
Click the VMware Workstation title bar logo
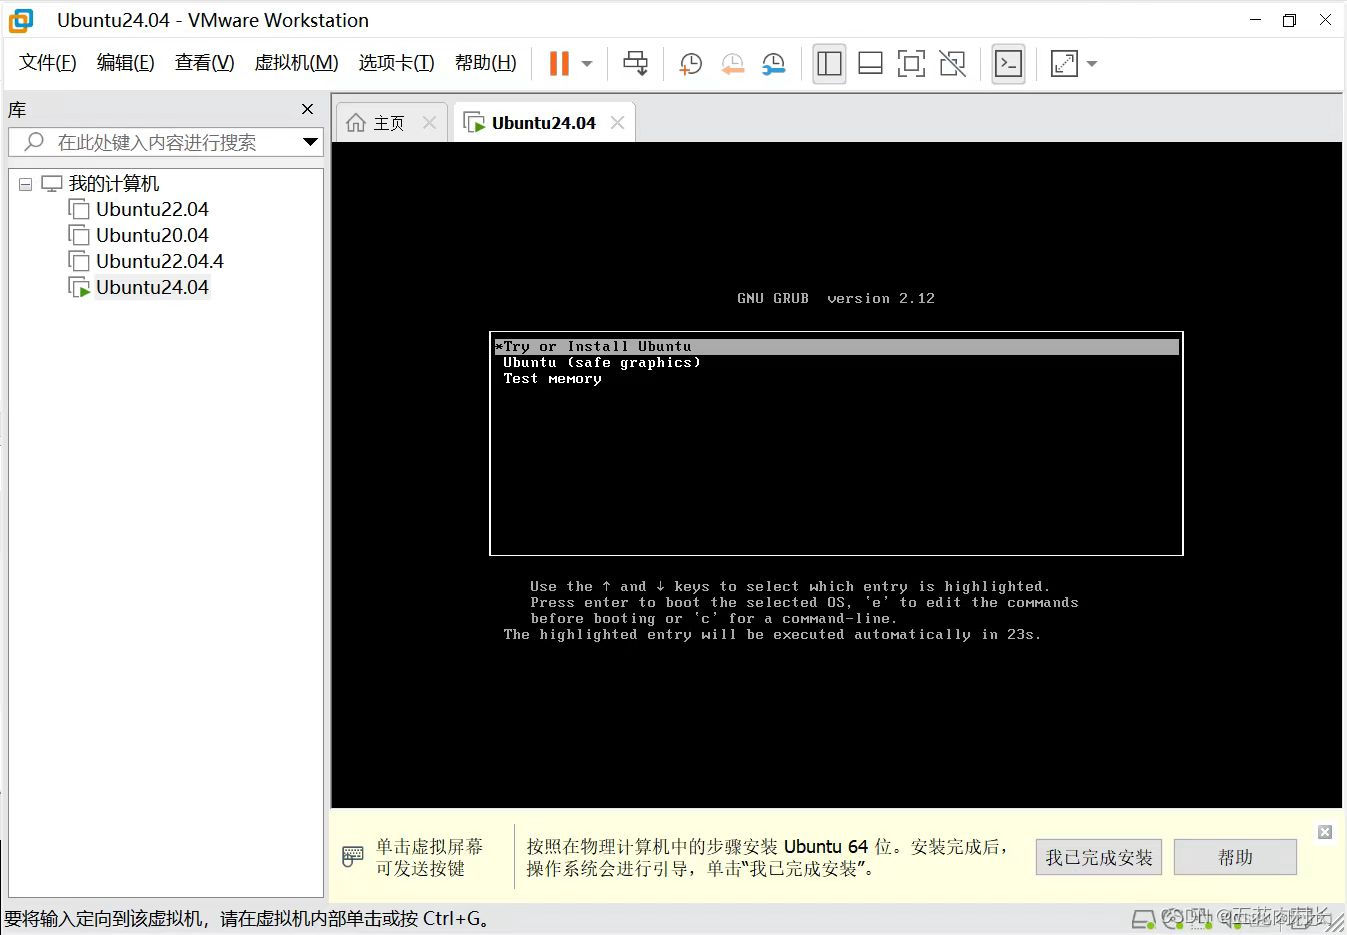[x=21, y=20]
